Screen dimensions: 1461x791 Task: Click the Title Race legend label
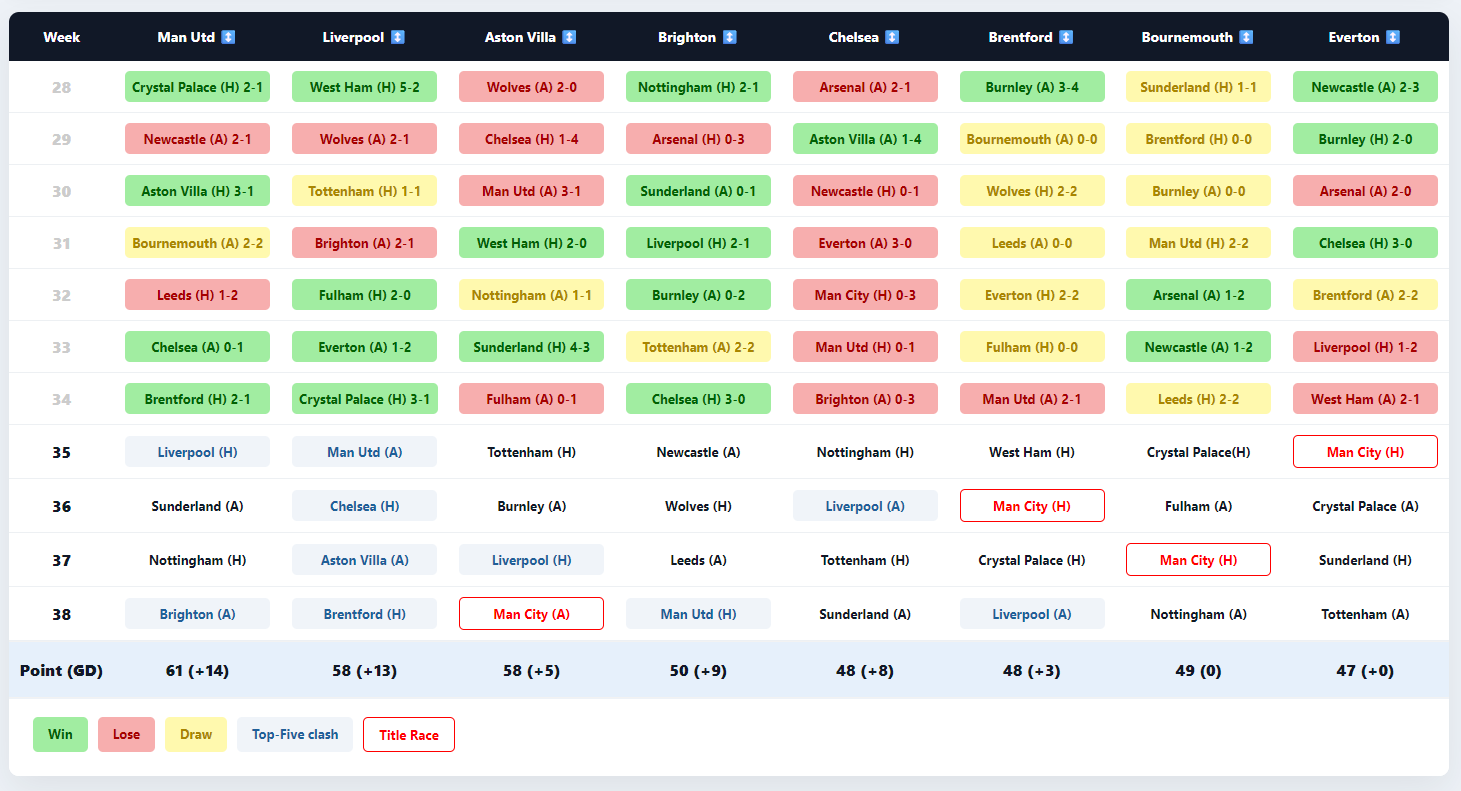tap(409, 734)
